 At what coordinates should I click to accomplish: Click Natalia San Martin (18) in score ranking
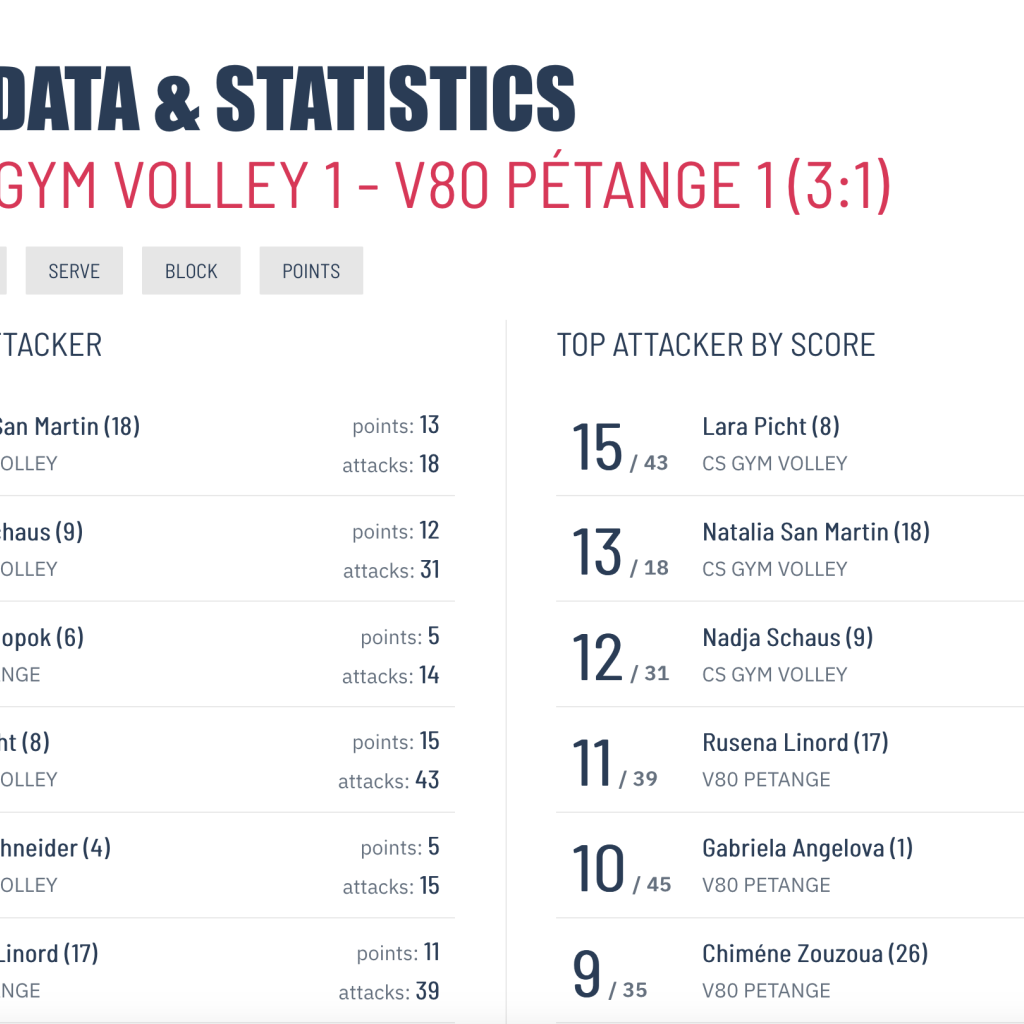816,532
